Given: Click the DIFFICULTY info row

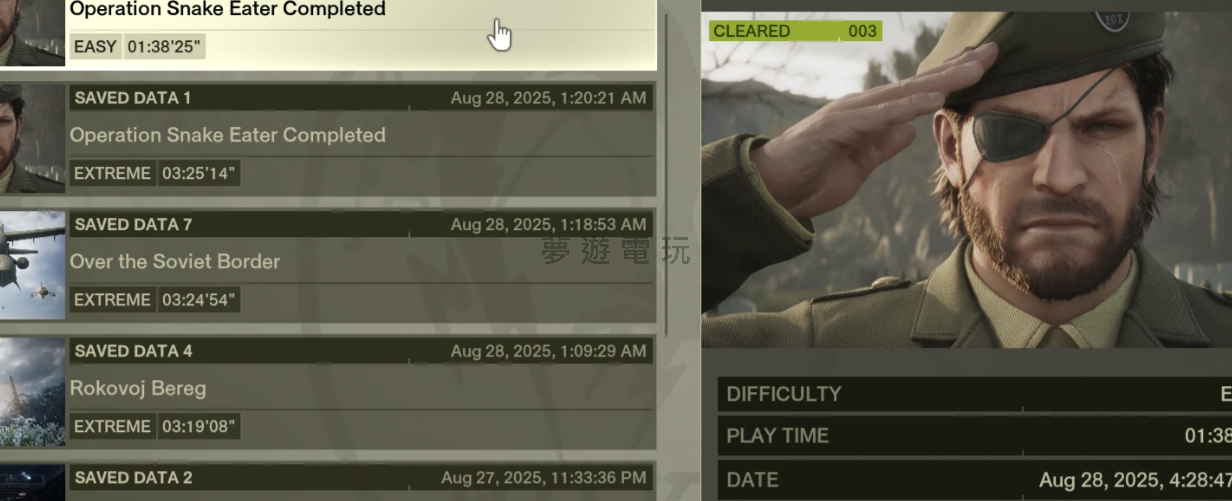Looking at the screenshot, I should [975, 394].
